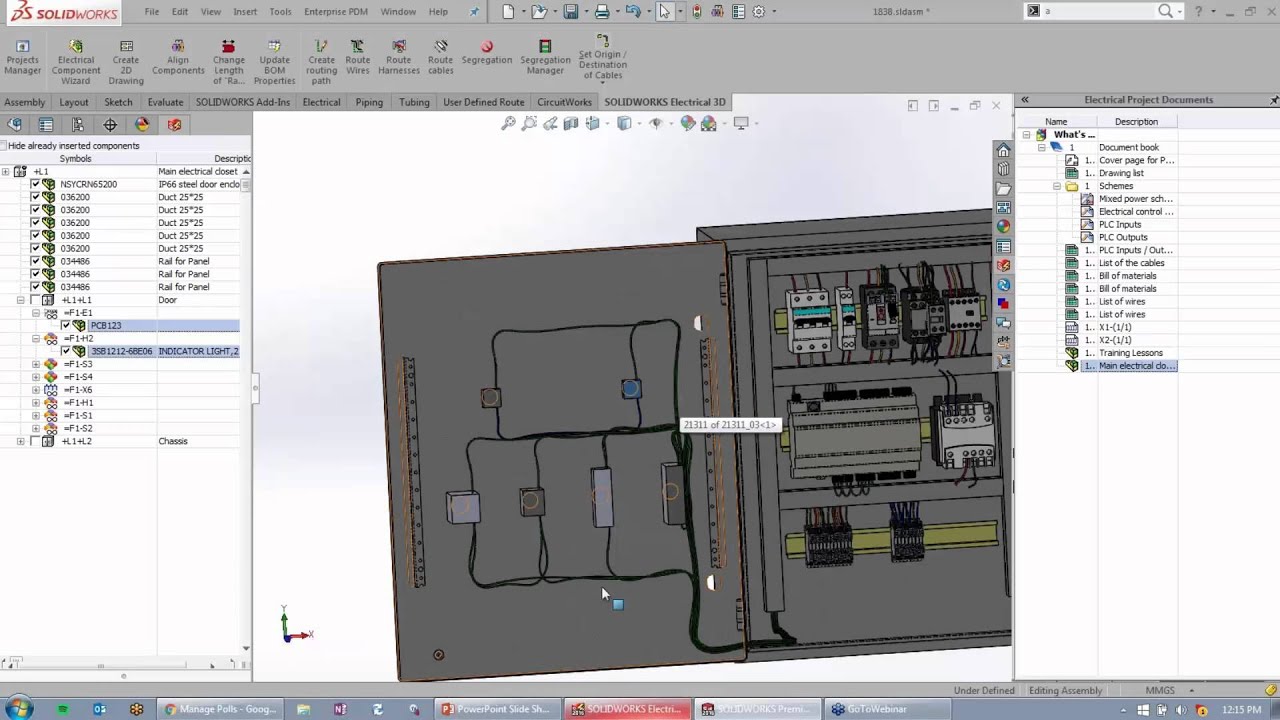Open Options via the gear icon

coord(759,12)
